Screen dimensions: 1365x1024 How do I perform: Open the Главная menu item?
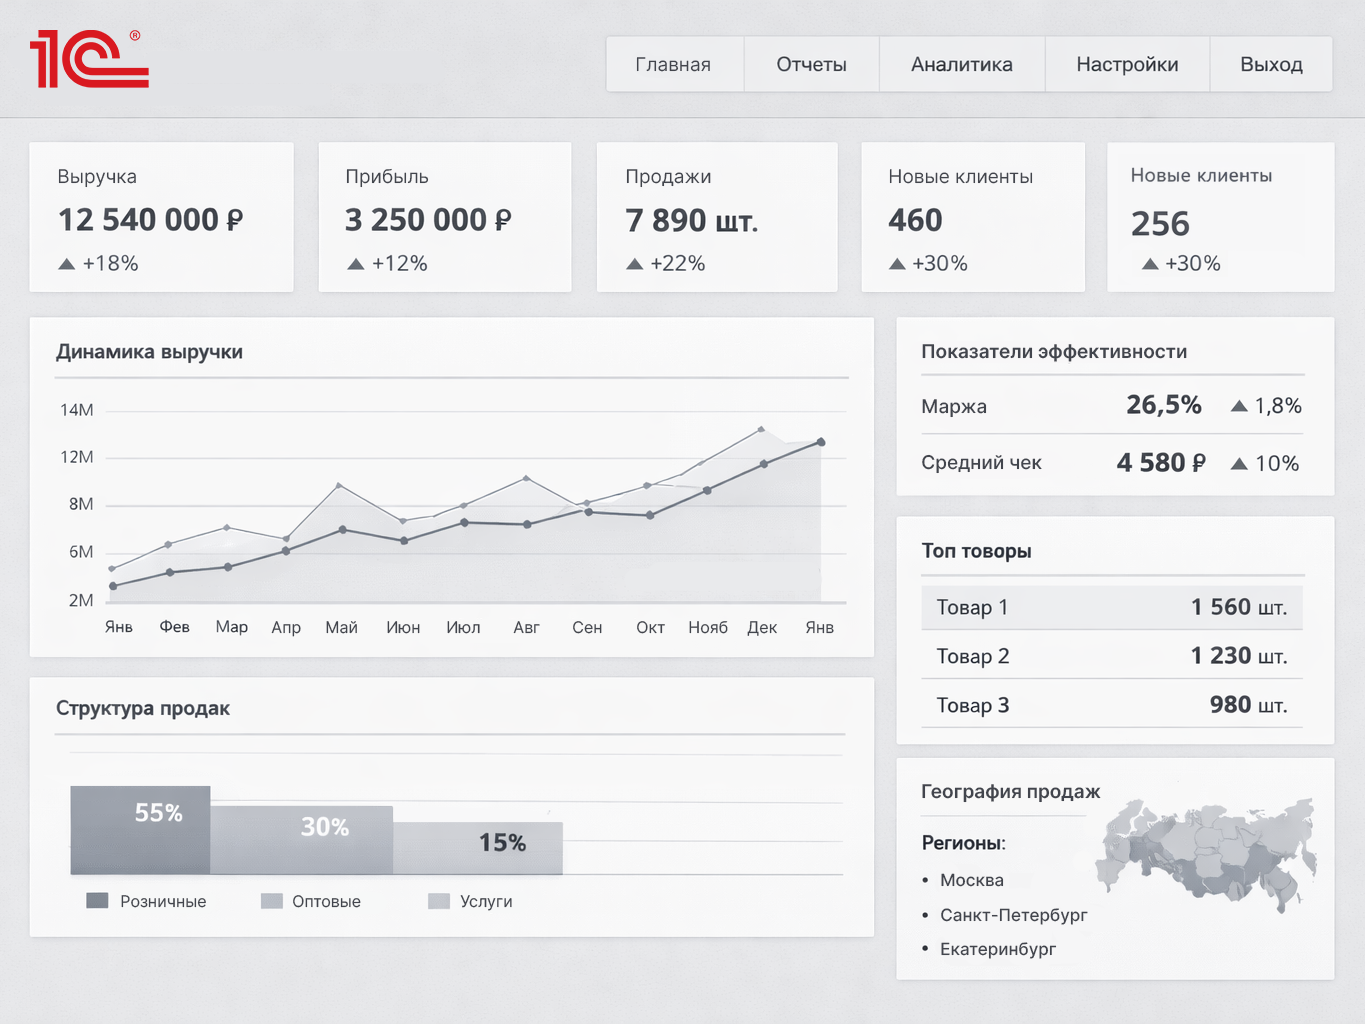coord(674,65)
